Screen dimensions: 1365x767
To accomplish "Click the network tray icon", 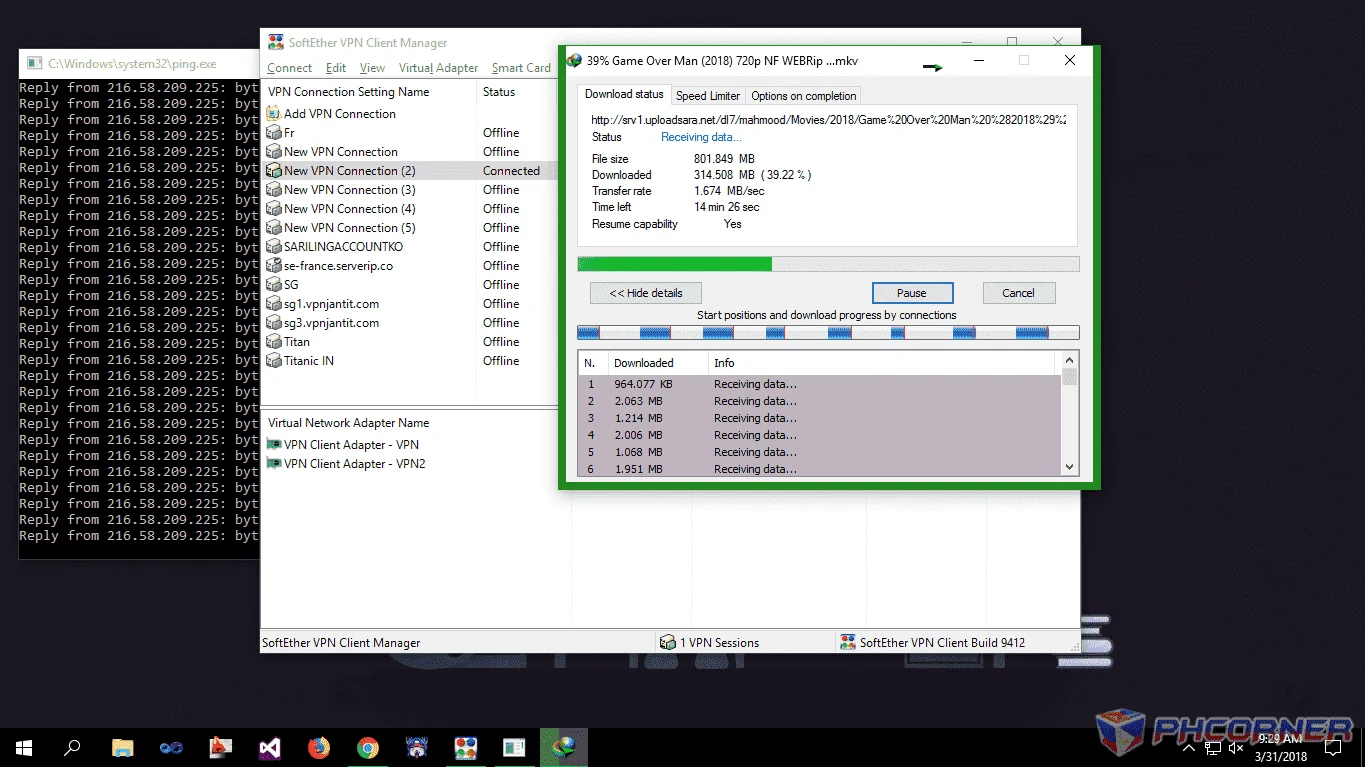I will (1213, 747).
